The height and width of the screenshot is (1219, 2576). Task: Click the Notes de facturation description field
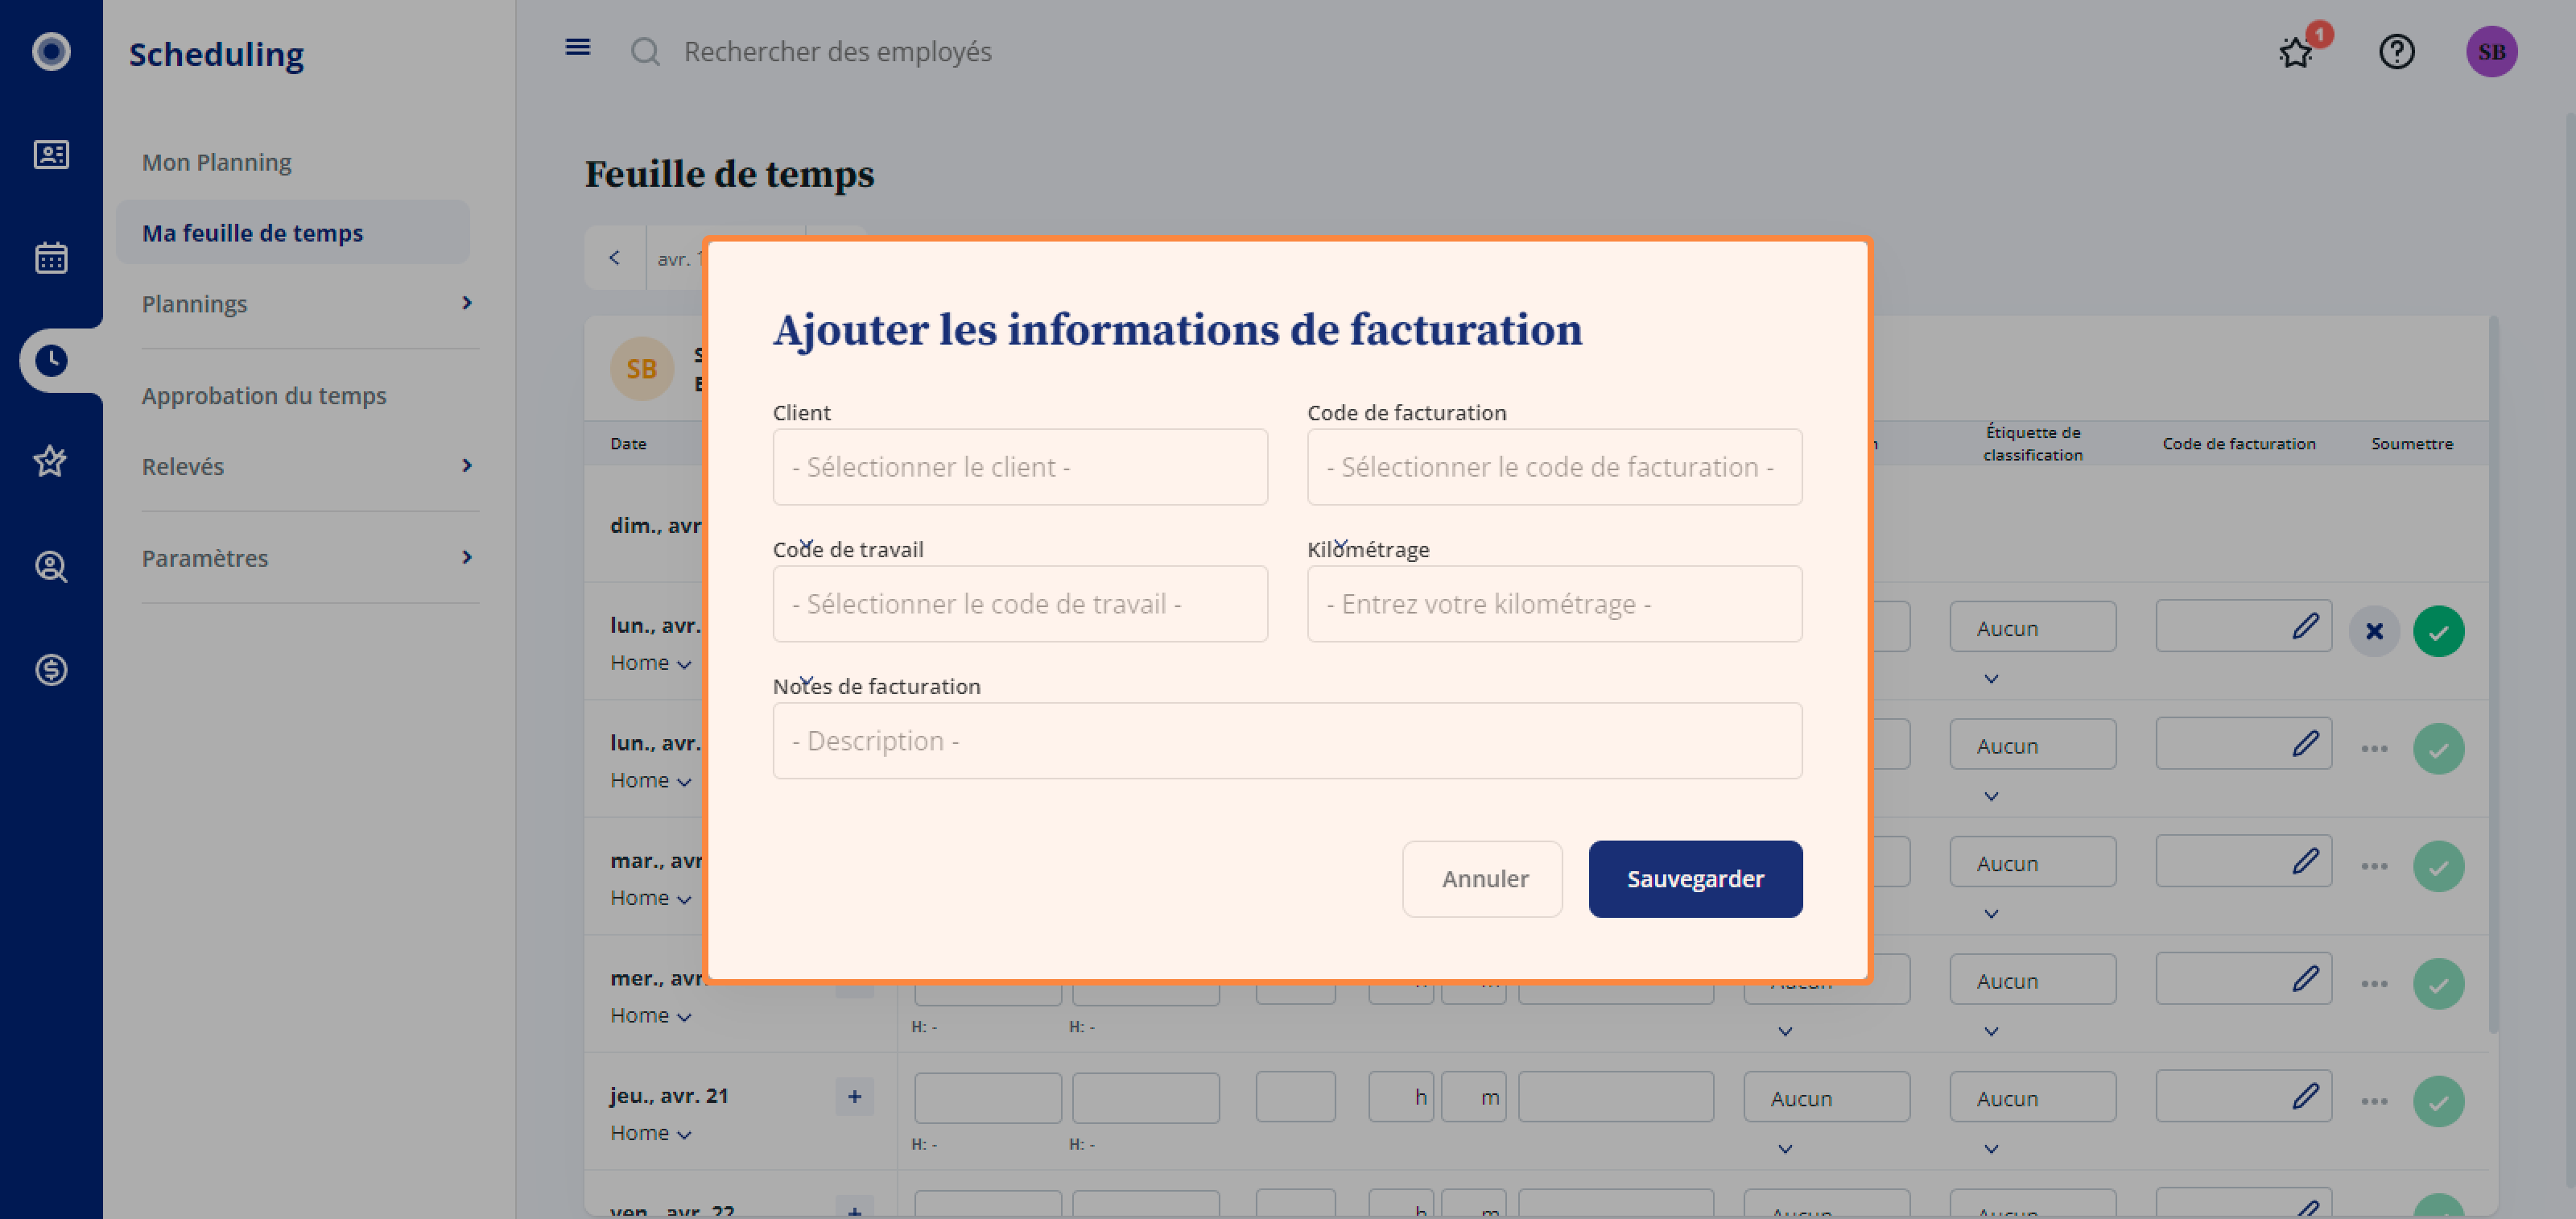tap(1287, 741)
